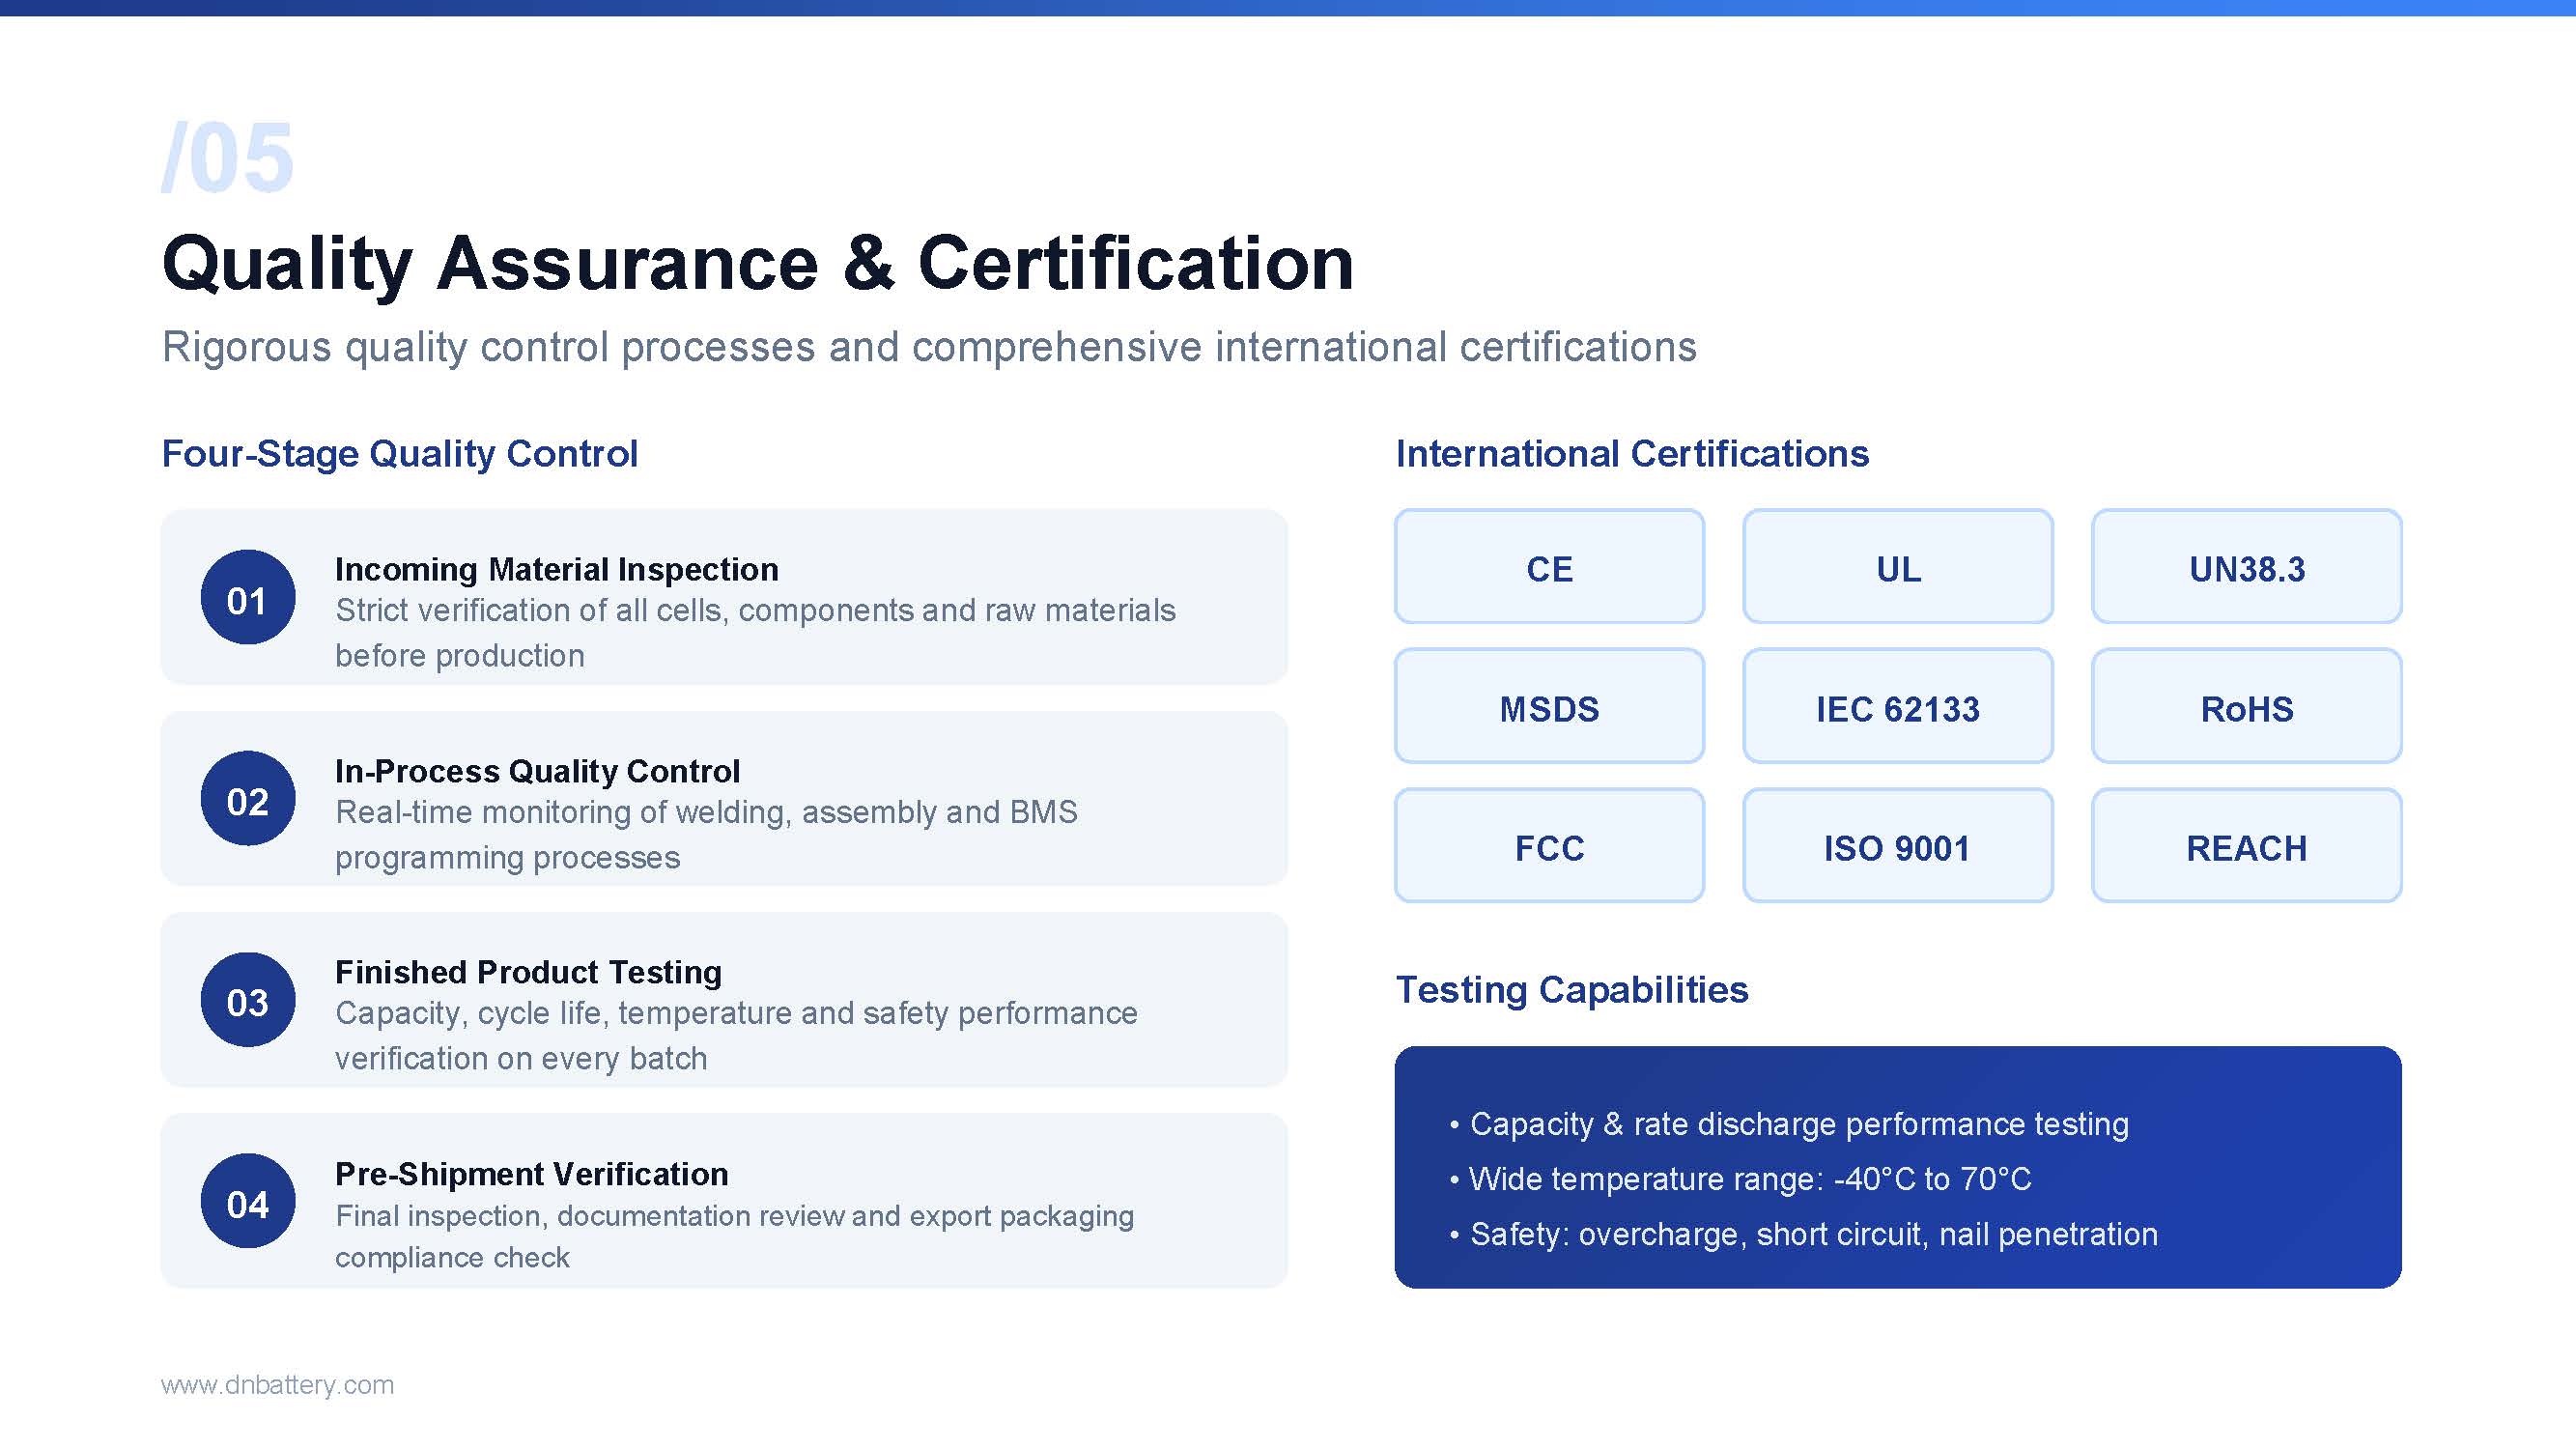Select the ISO 9001 certification badge

(1897, 846)
